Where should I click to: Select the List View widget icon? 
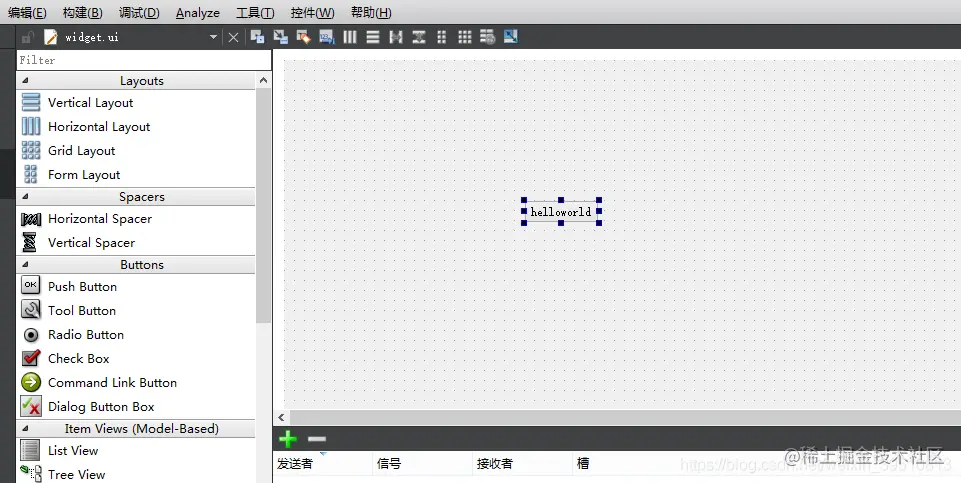pos(31,451)
